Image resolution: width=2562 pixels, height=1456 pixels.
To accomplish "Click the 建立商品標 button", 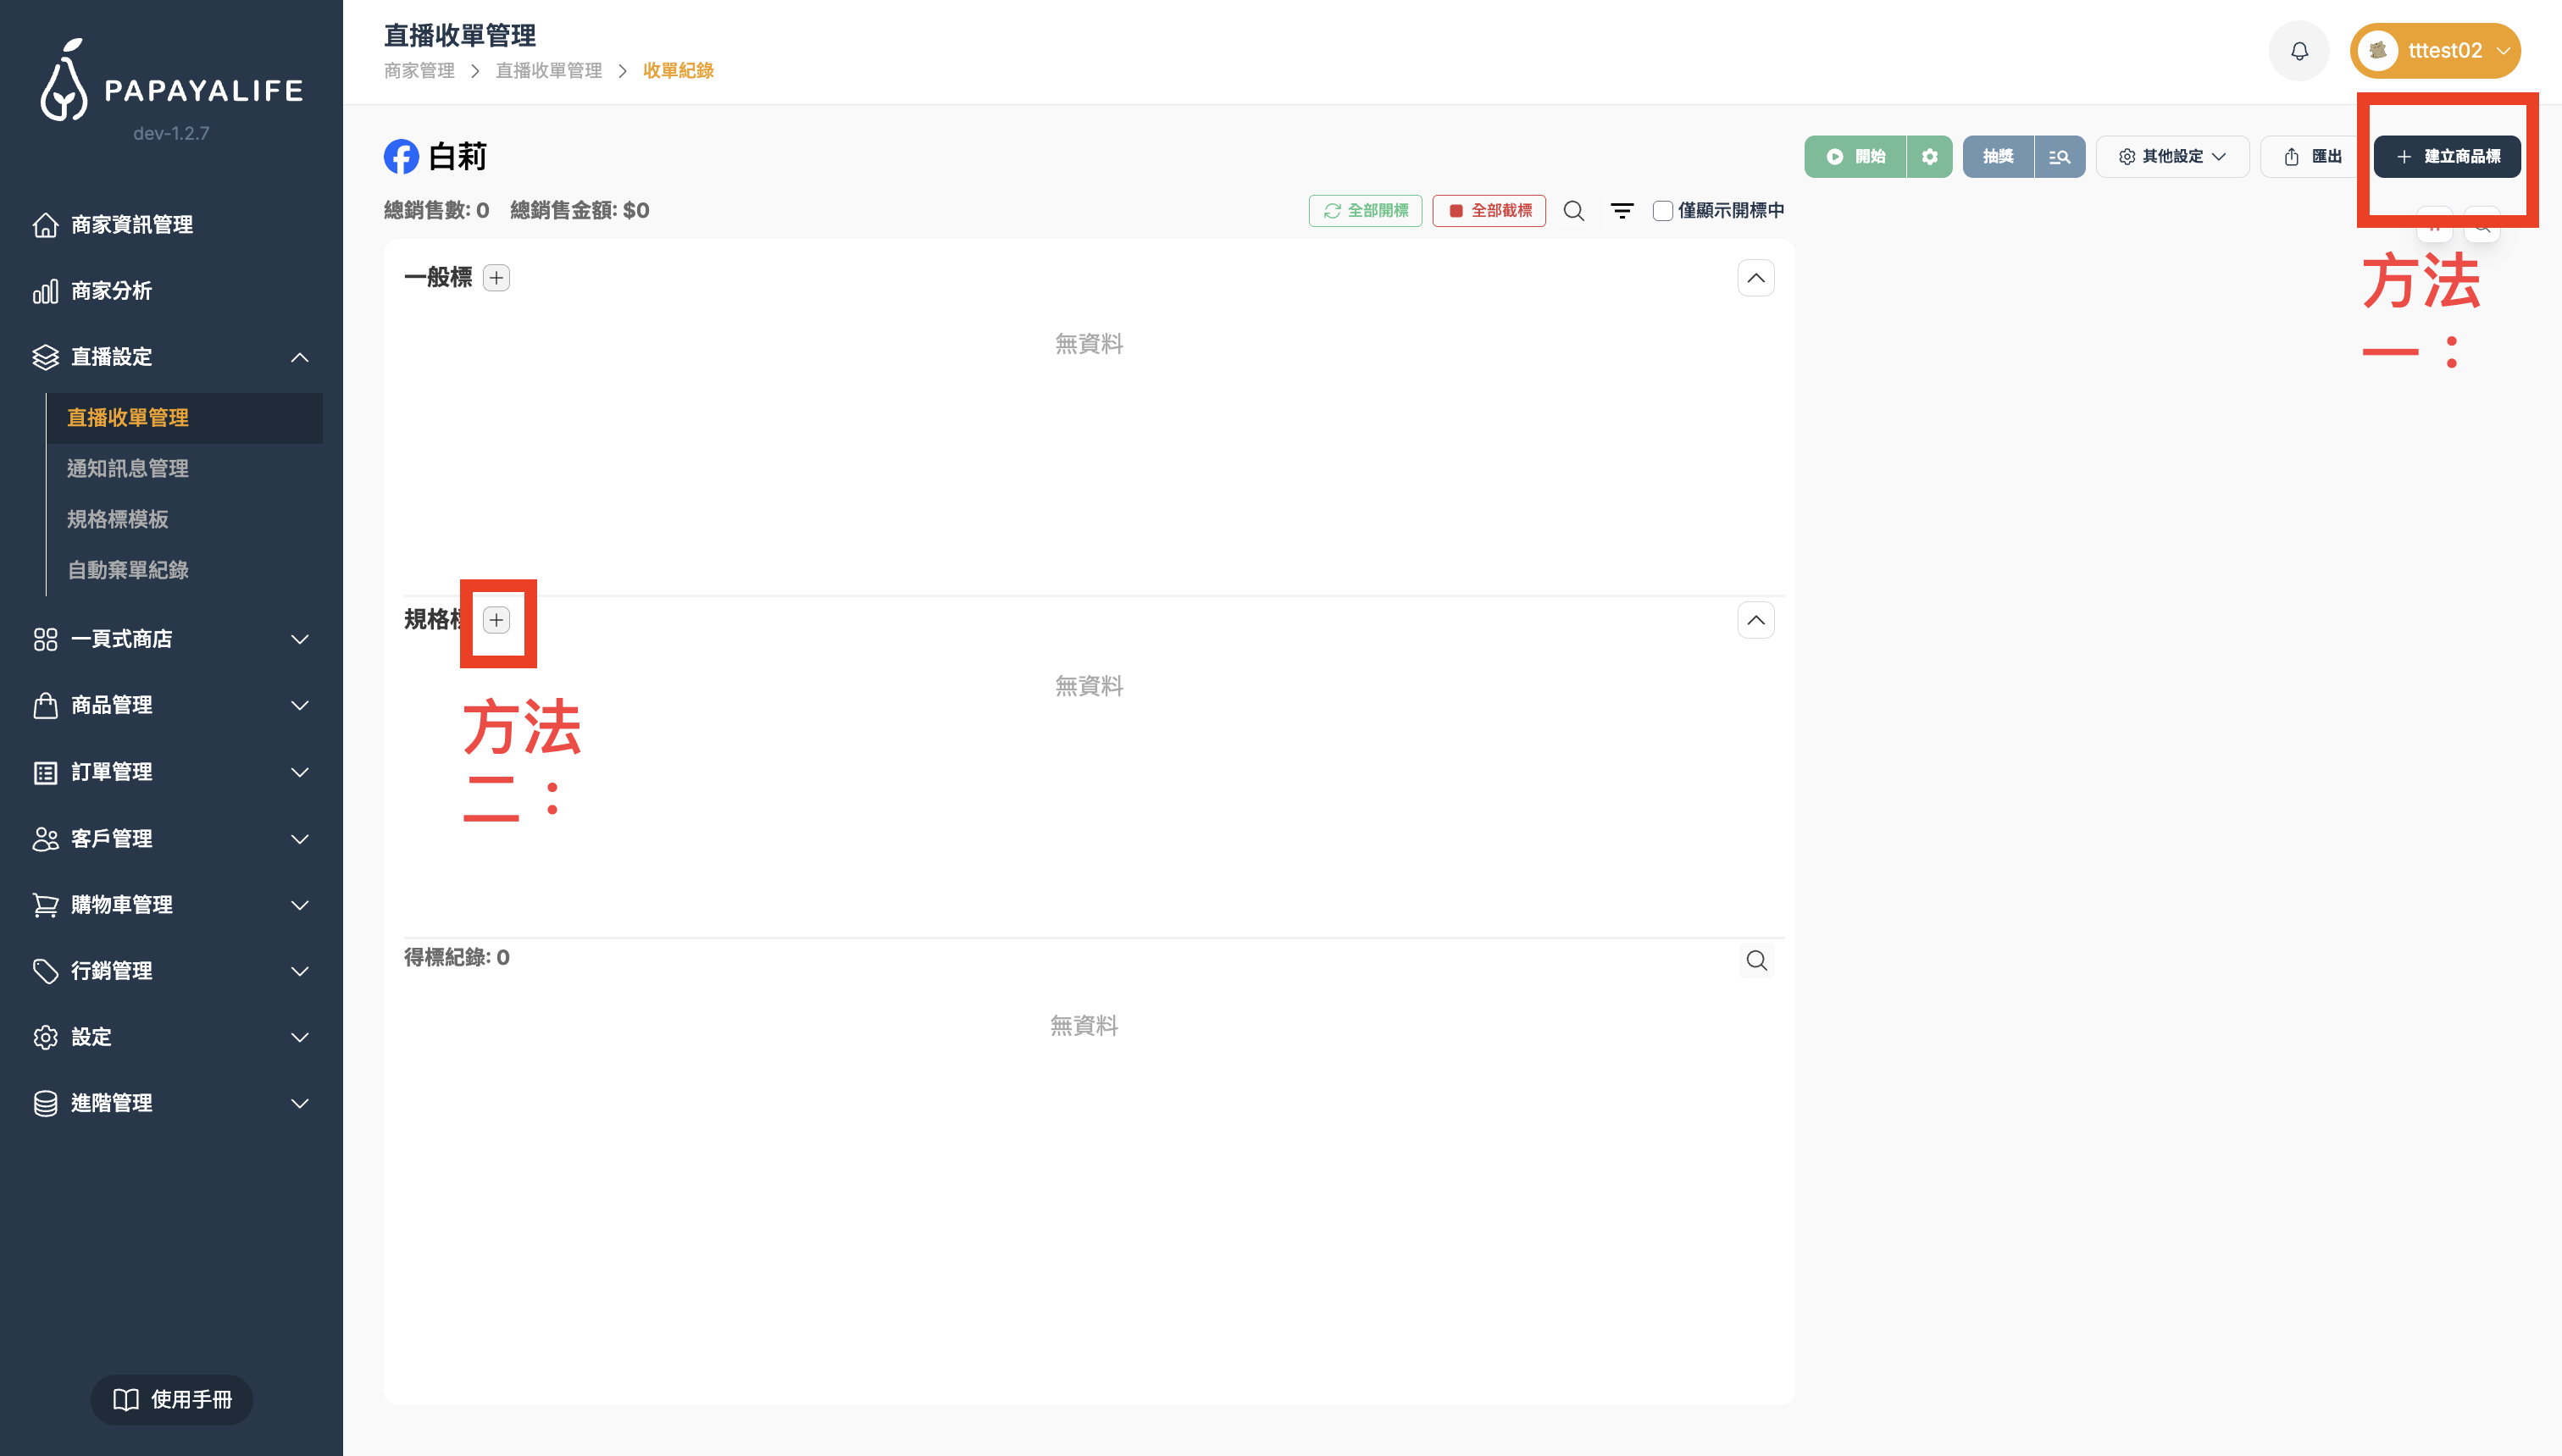I will (x=2447, y=157).
